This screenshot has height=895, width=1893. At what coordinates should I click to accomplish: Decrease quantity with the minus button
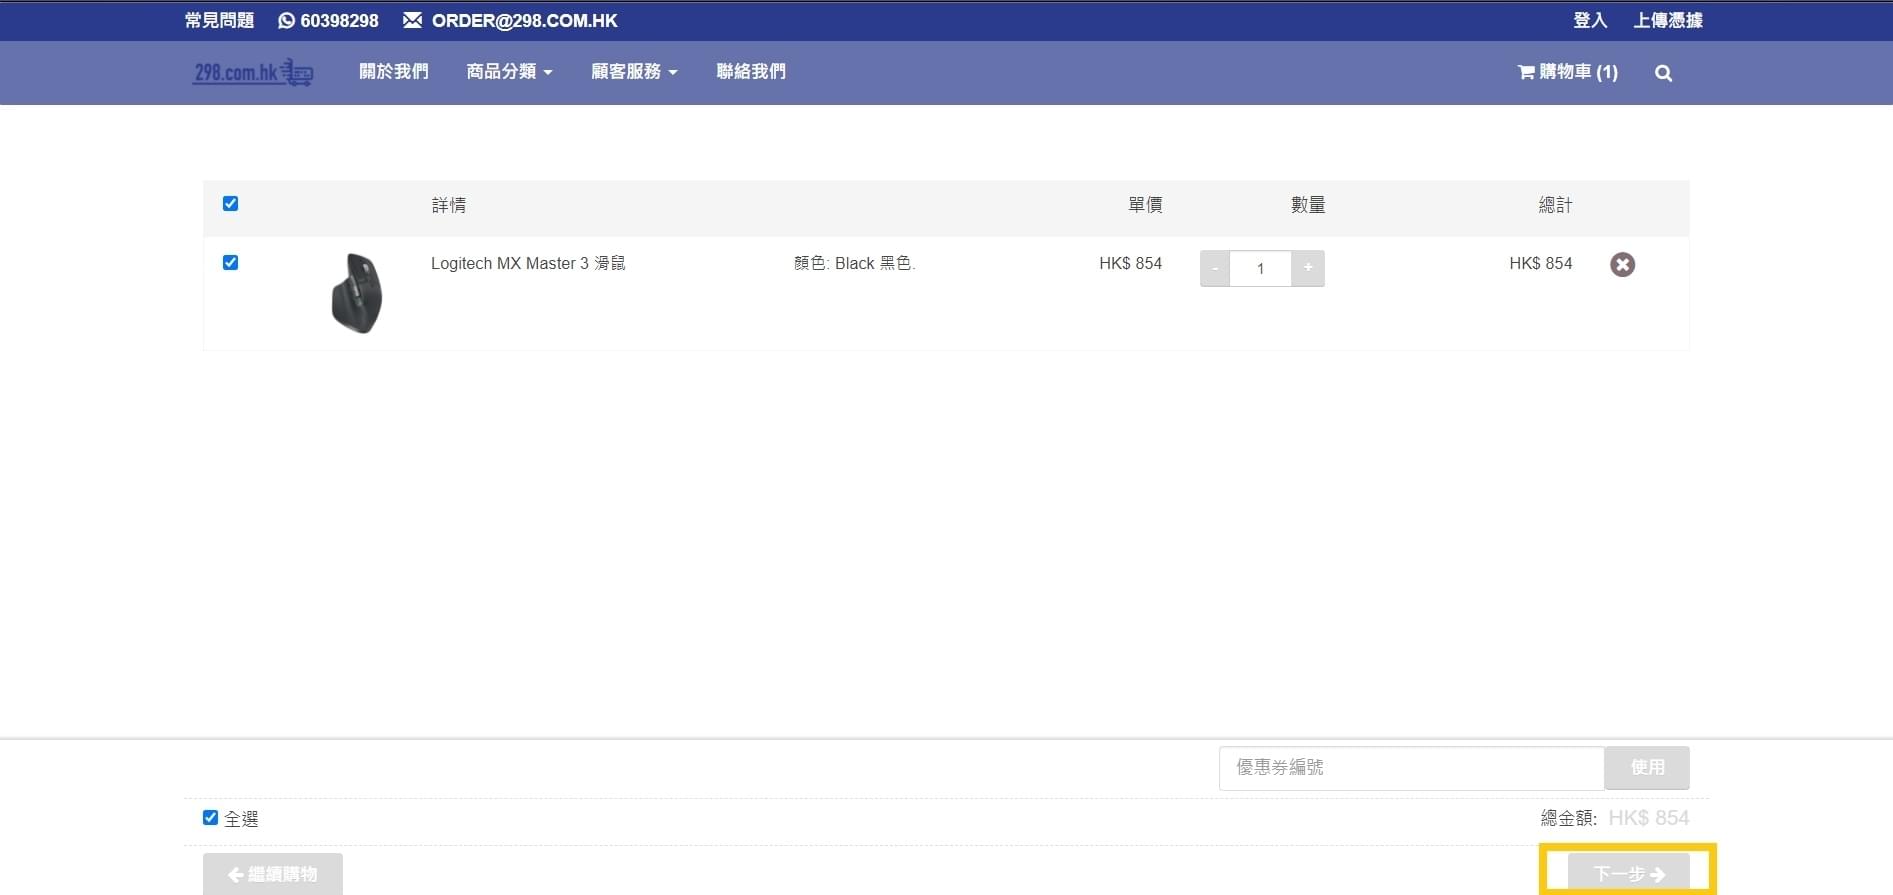[x=1215, y=268]
